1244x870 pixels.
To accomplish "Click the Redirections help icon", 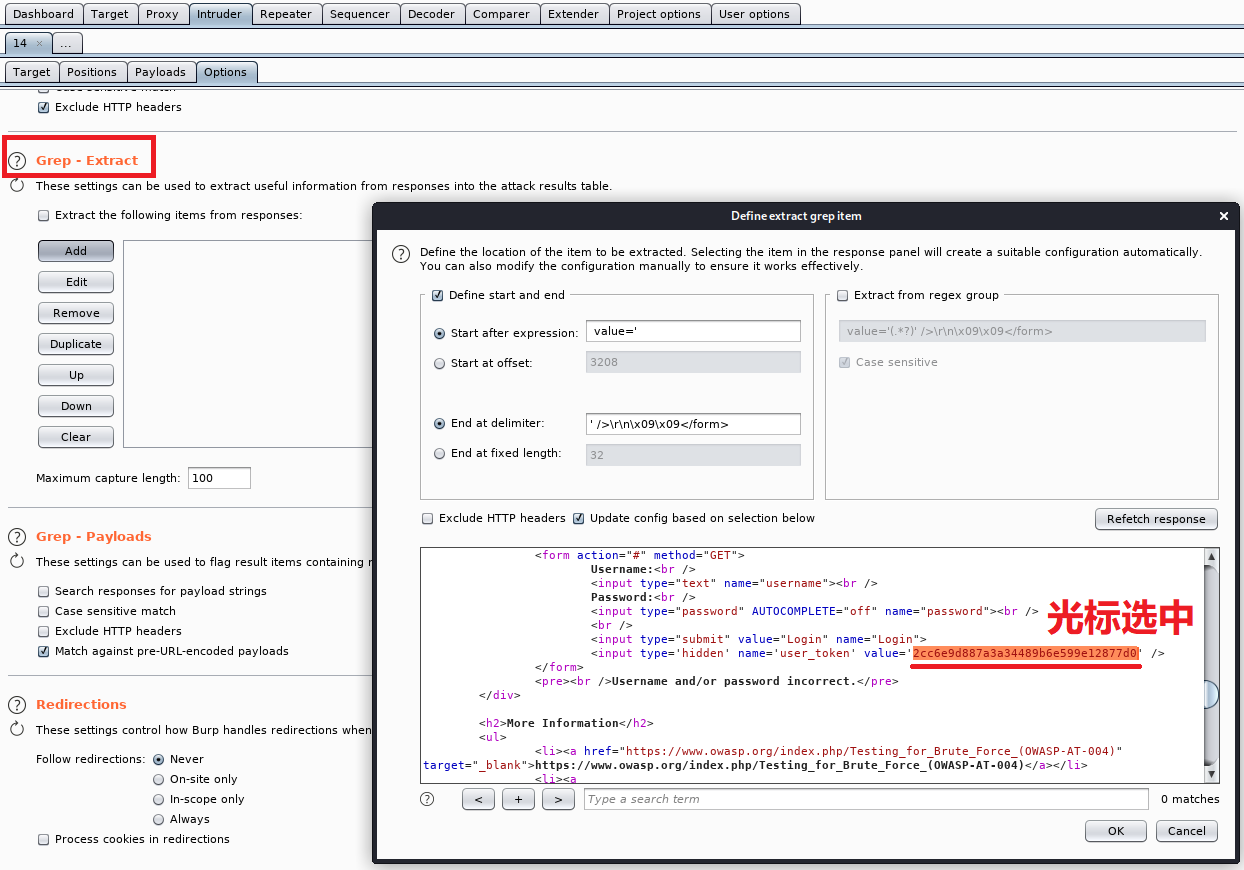I will tap(17, 705).
